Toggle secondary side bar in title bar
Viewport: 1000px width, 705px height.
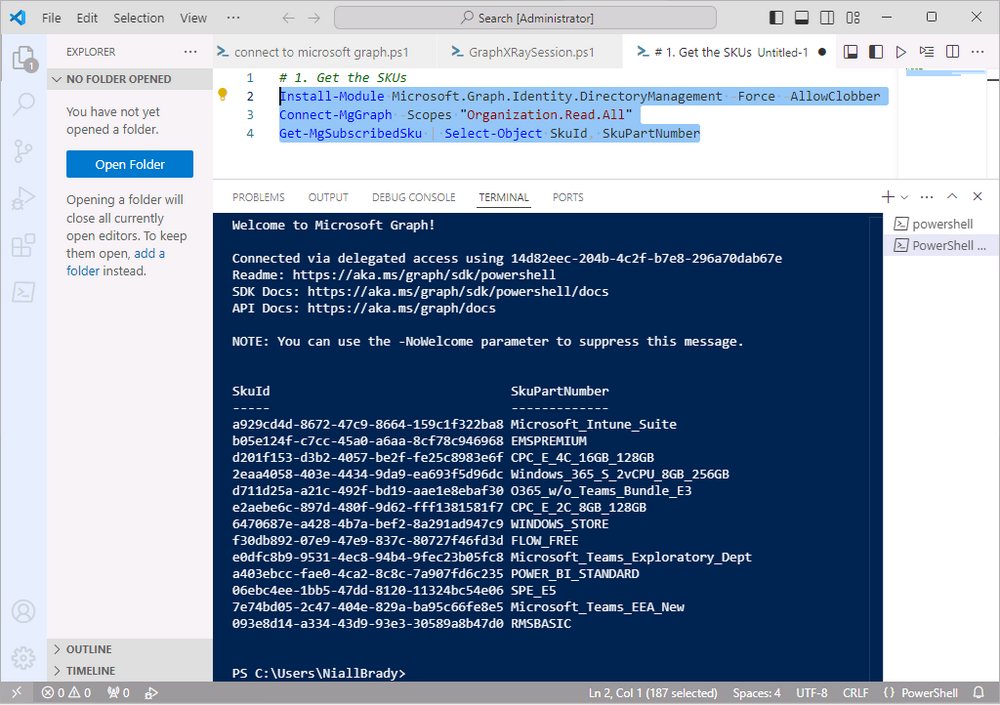tap(827, 18)
